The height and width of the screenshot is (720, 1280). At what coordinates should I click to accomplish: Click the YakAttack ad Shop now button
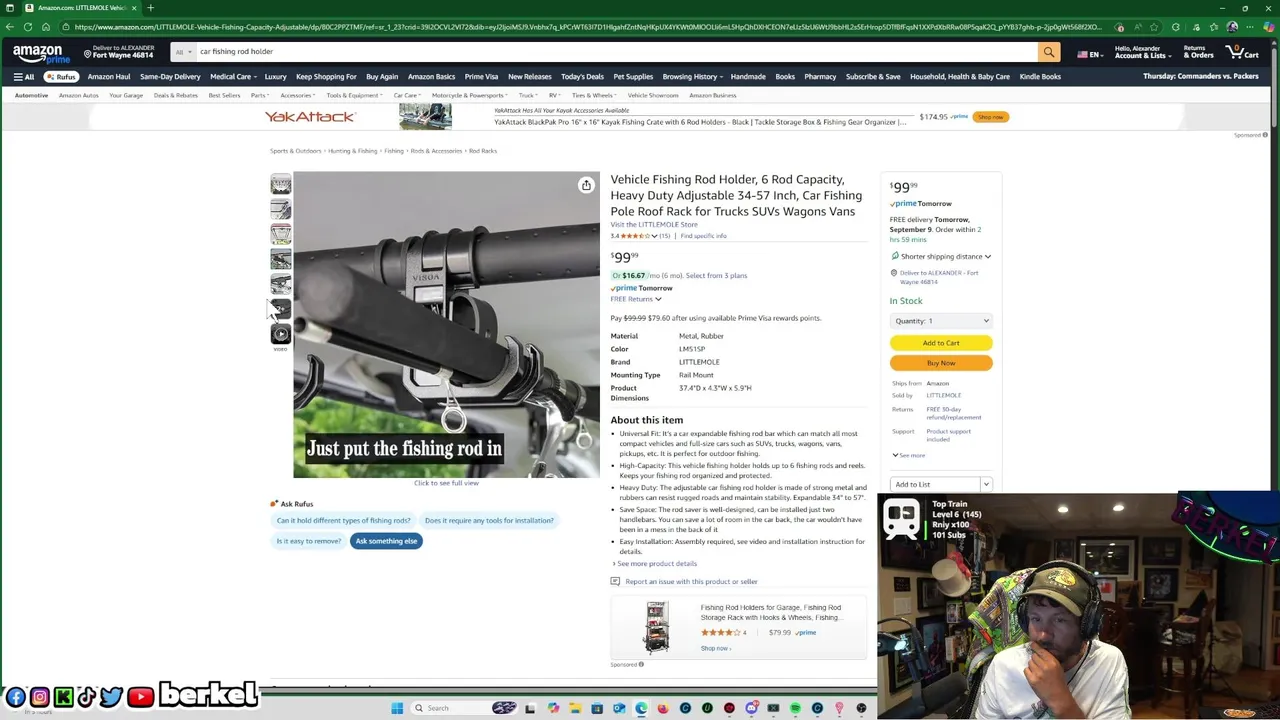pos(990,117)
